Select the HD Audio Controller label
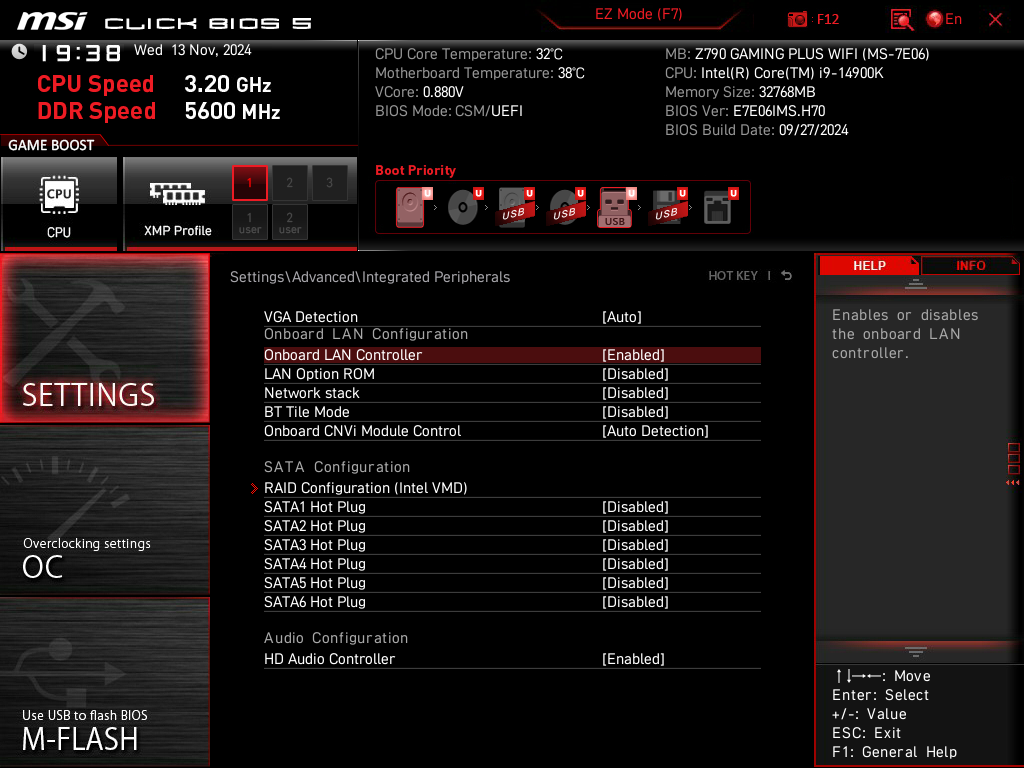Image resolution: width=1024 pixels, height=768 pixels. [329, 659]
